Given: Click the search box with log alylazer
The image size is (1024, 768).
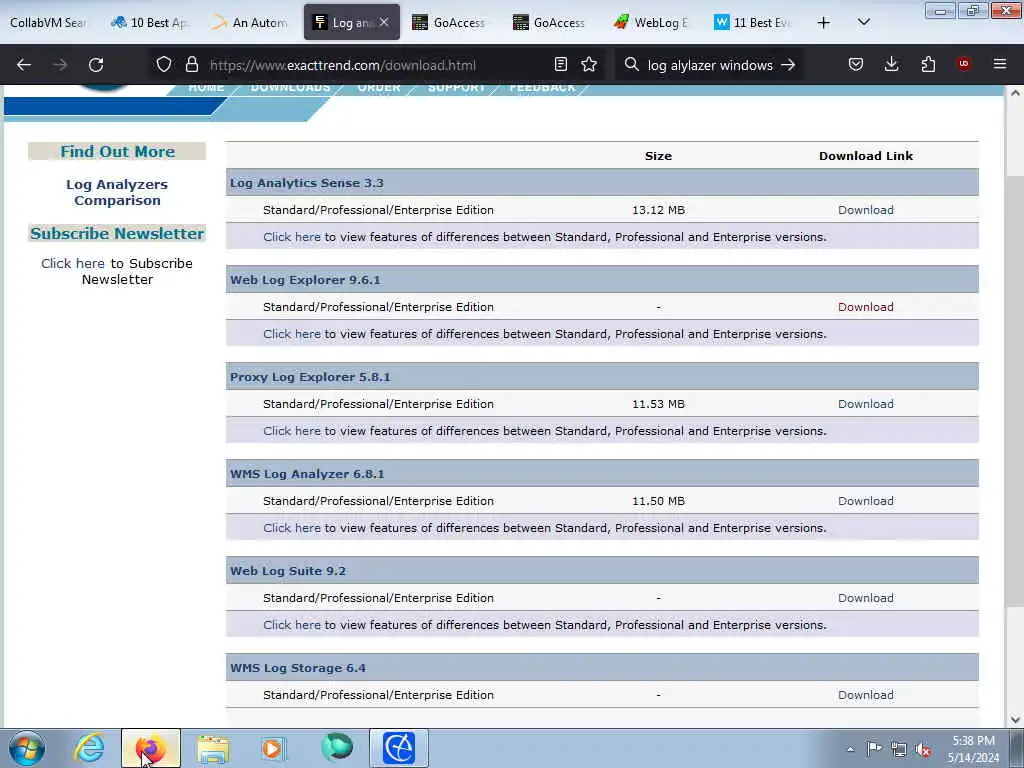Looking at the screenshot, I should click(x=710, y=65).
